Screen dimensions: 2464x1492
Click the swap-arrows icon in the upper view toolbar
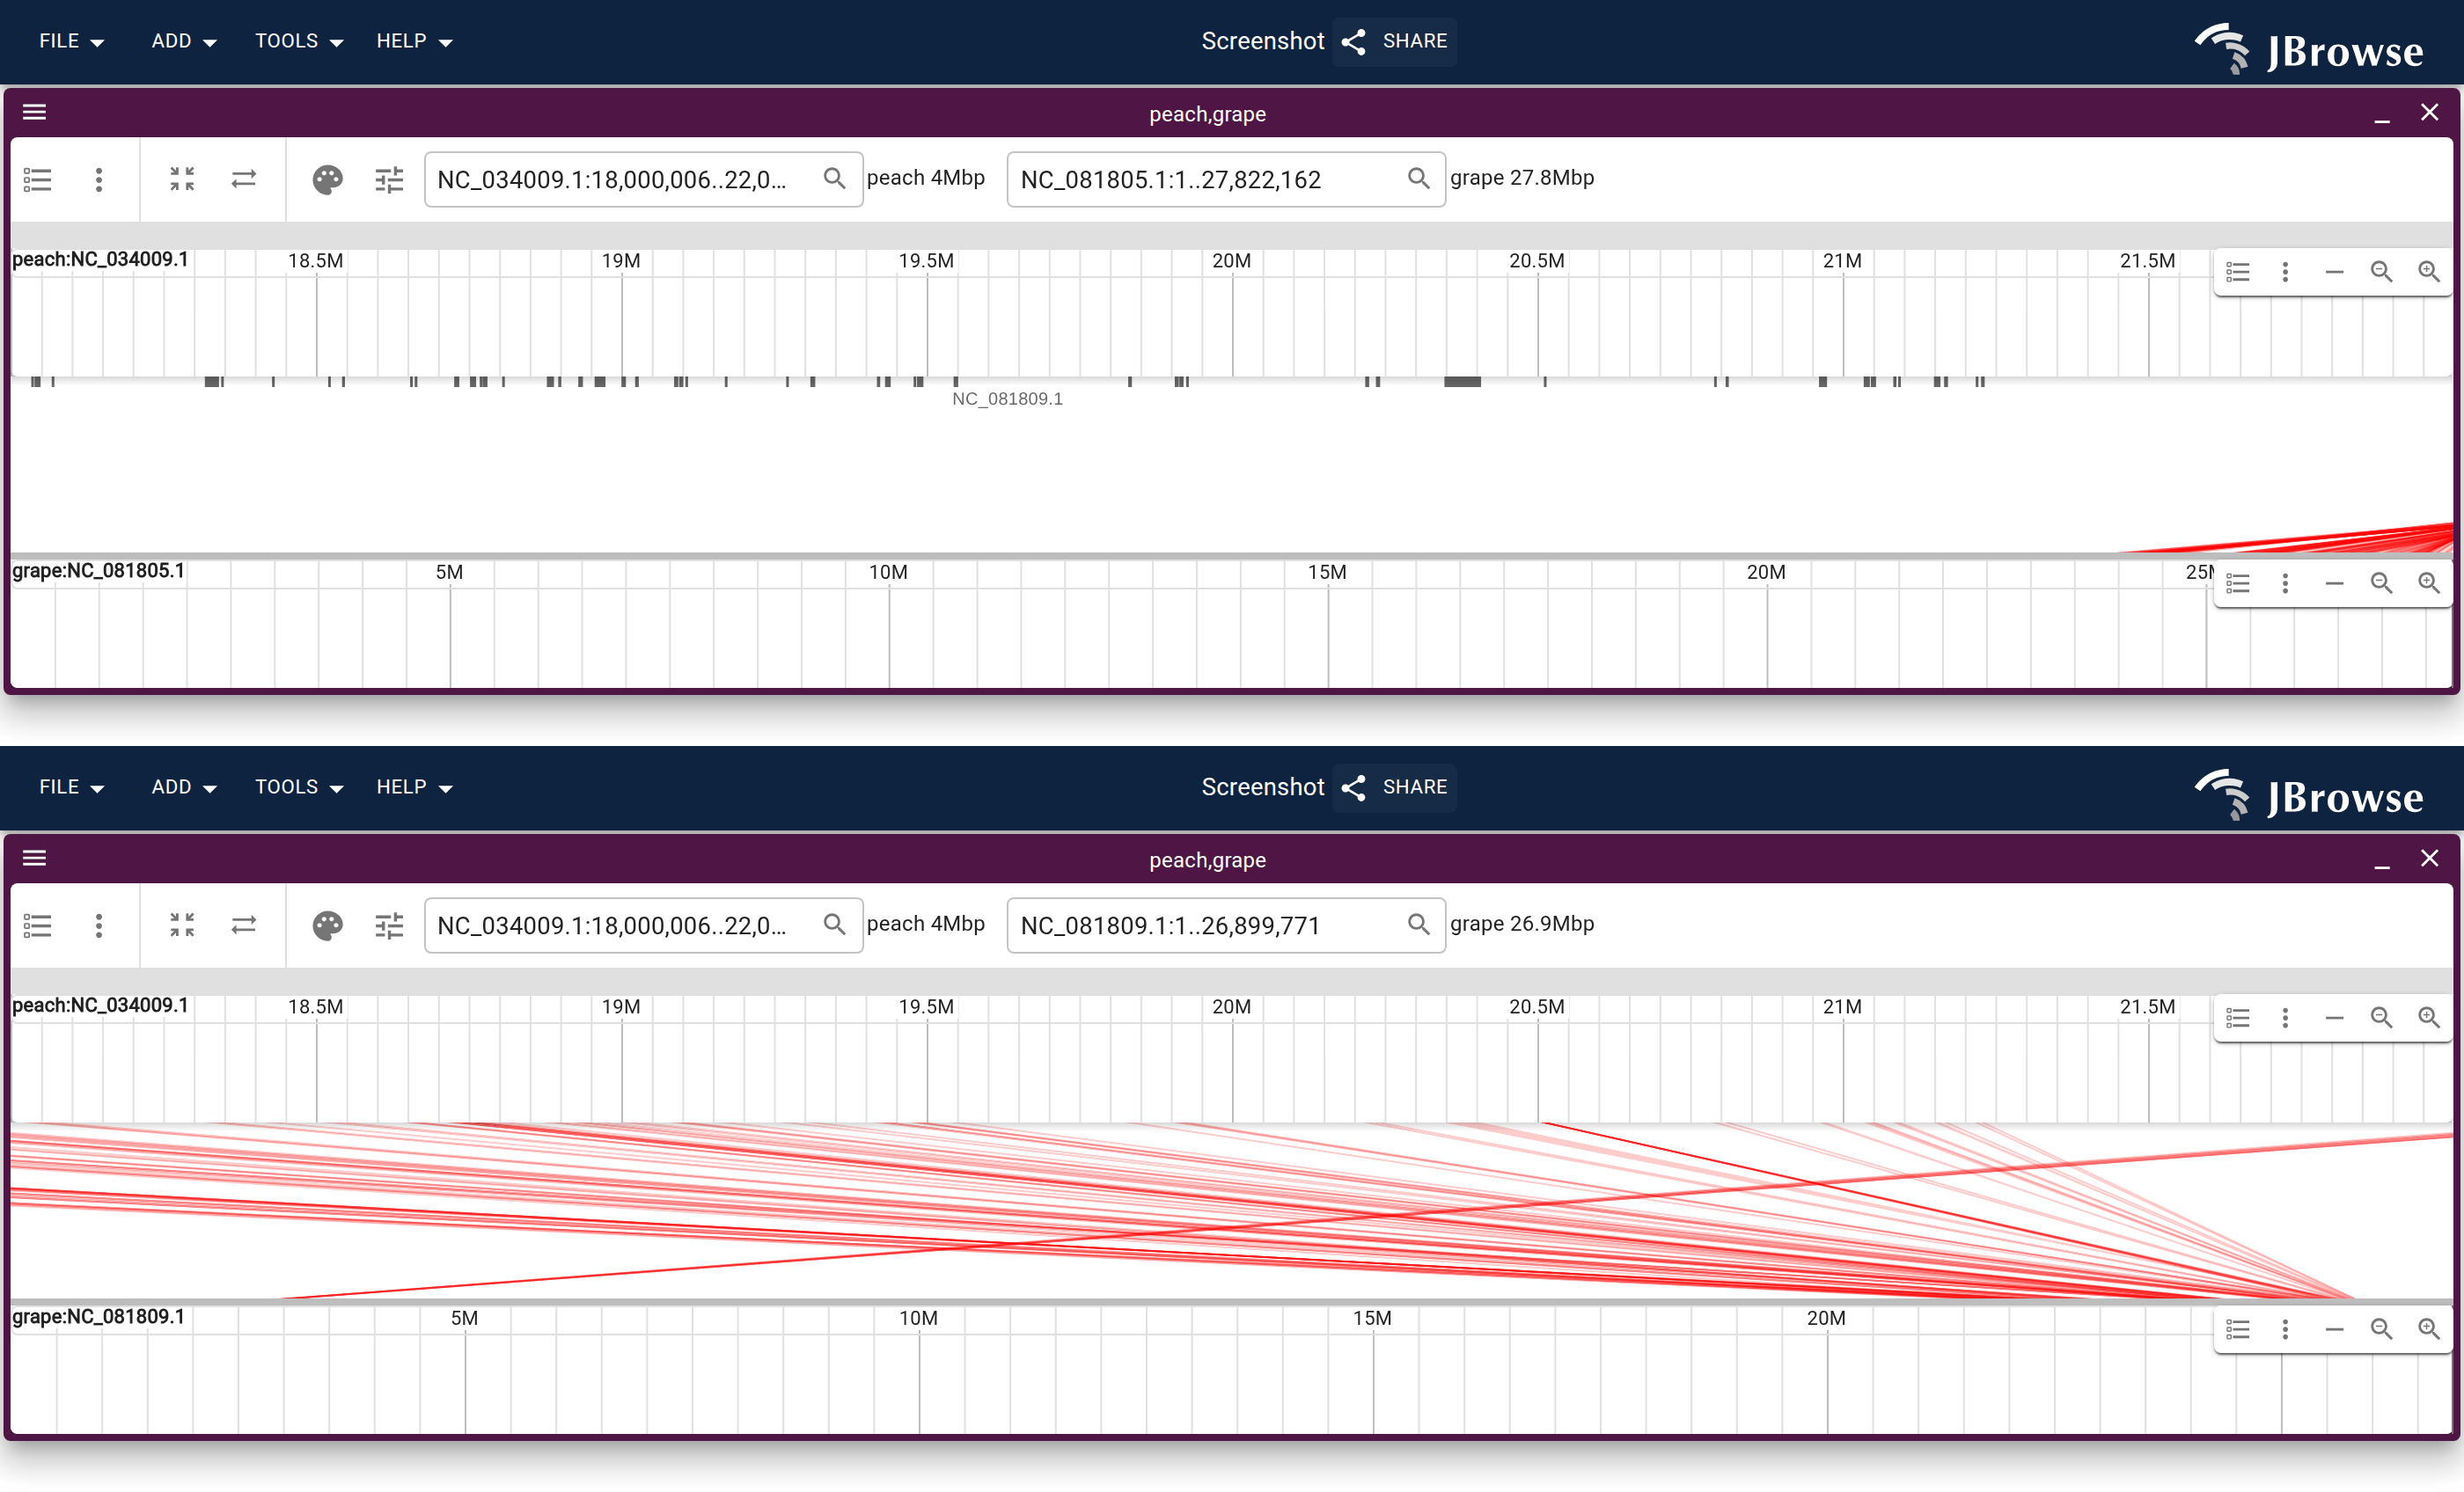coord(244,179)
